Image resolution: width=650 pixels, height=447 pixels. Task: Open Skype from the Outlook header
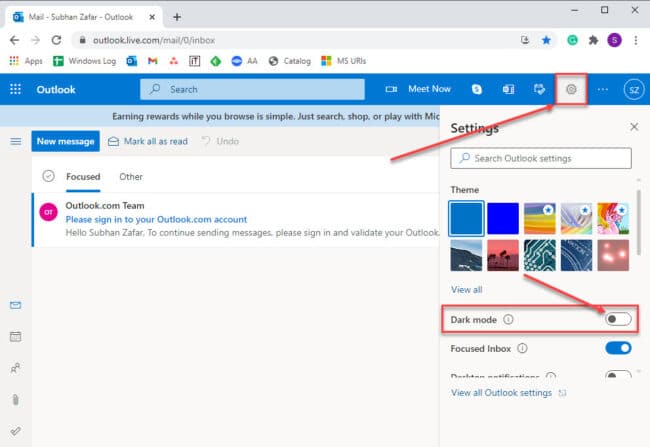(477, 89)
